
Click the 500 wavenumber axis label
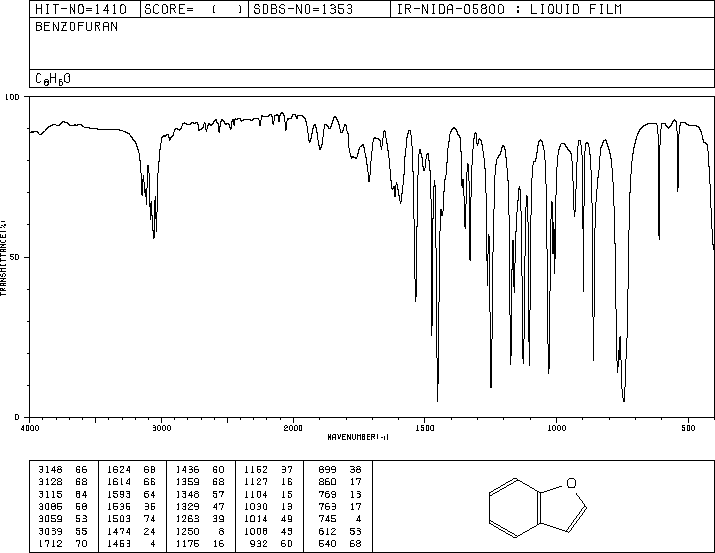[688, 428]
